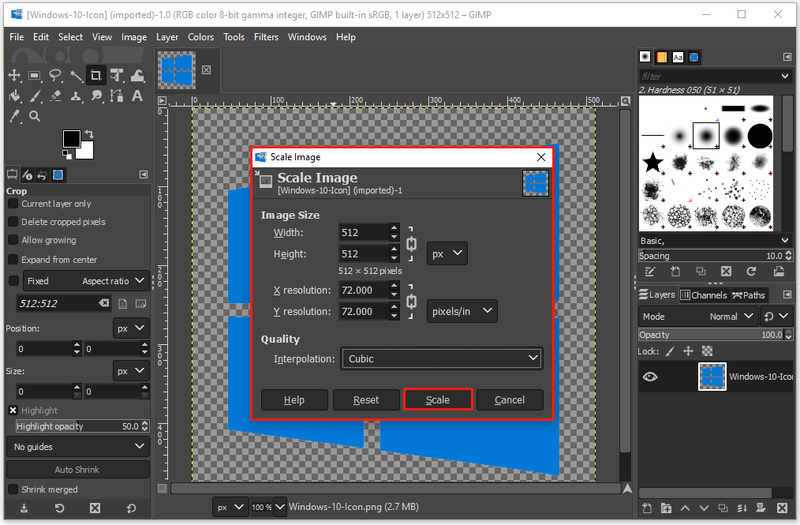The image size is (800, 525).
Task: Hide the Windows-10-Icon layer with eye
Action: point(650,377)
